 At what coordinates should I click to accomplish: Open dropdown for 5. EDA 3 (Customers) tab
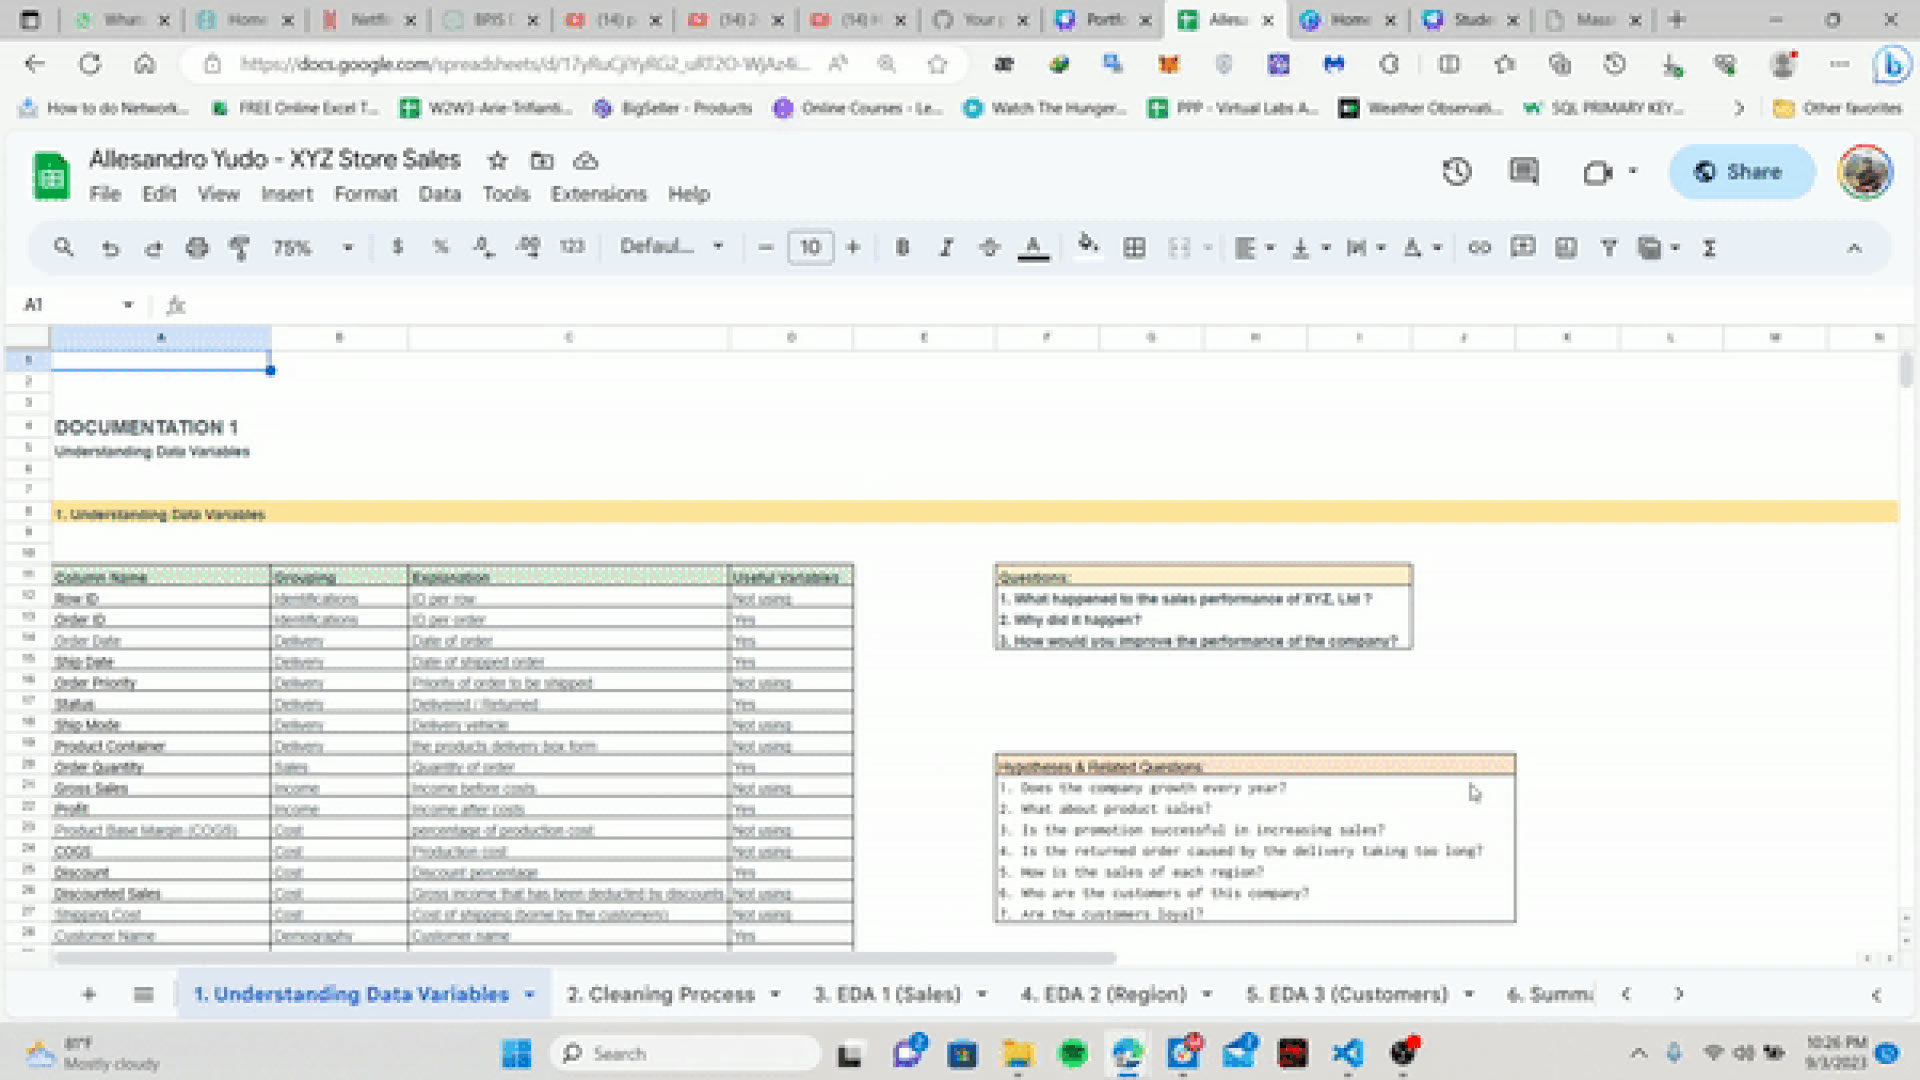[1469, 994]
